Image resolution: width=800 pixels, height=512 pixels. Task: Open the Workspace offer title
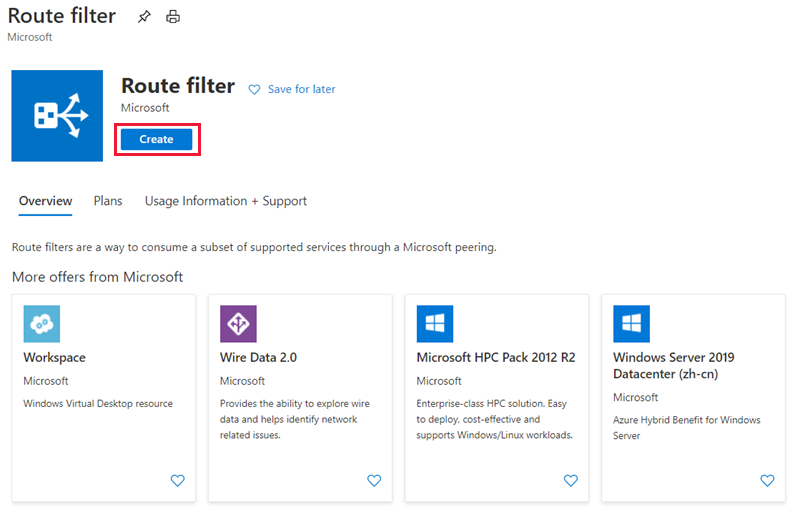[55, 357]
